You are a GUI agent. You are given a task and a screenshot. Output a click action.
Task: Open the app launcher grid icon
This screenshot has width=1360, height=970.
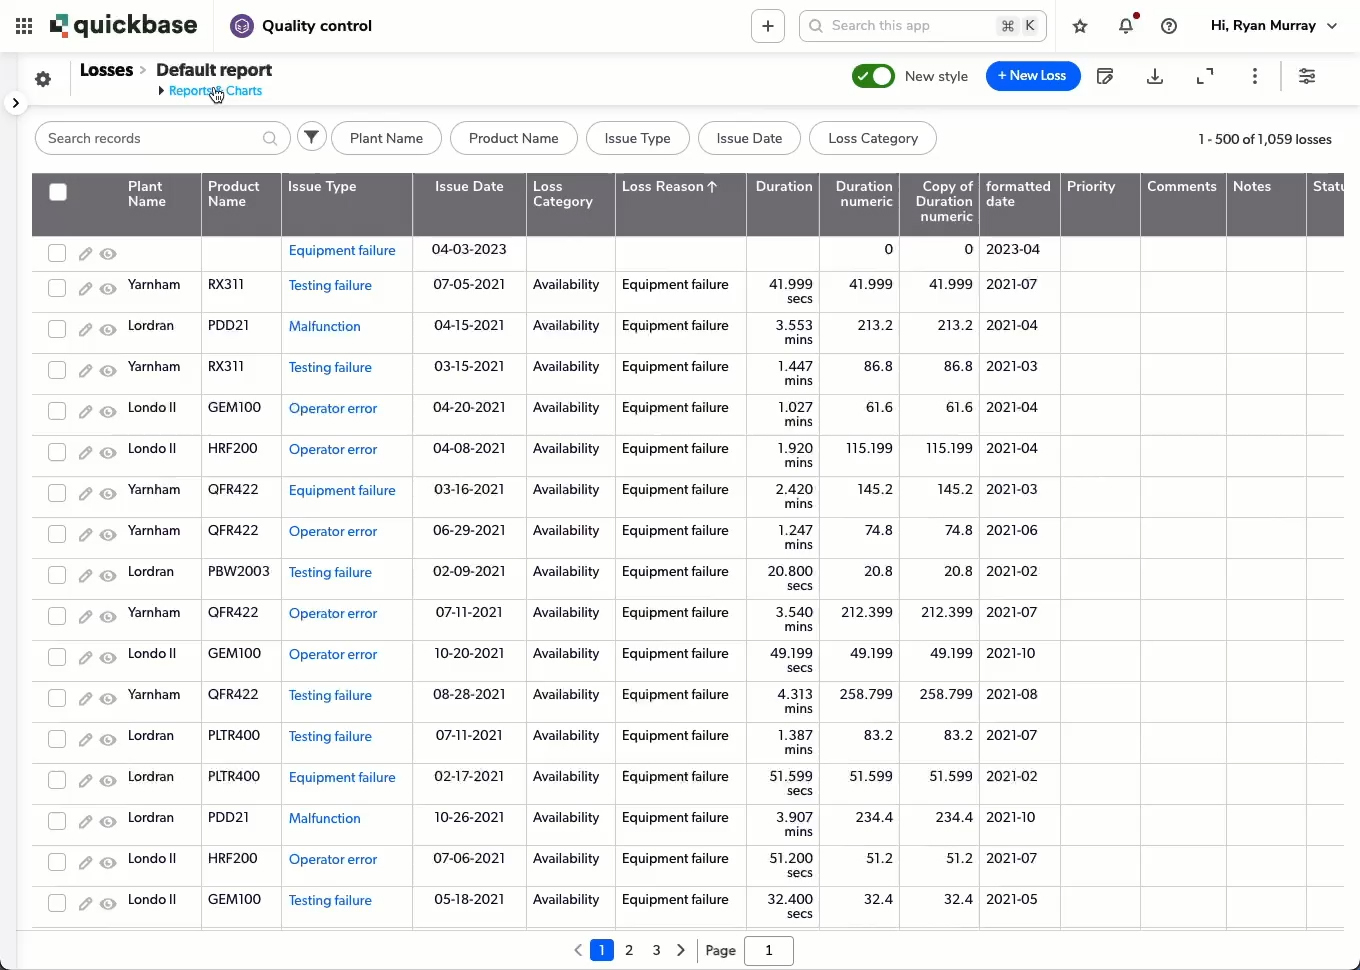(x=24, y=26)
